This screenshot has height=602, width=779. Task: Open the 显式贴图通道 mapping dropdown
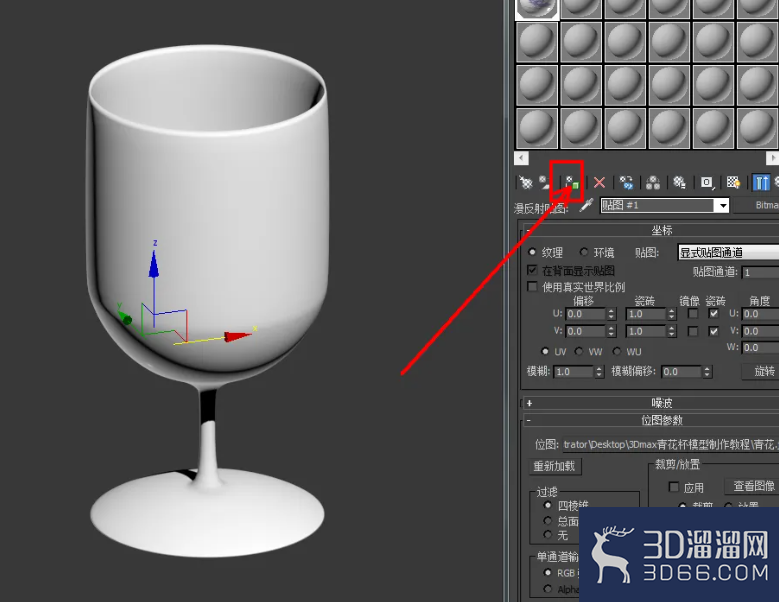[x=728, y=252]
